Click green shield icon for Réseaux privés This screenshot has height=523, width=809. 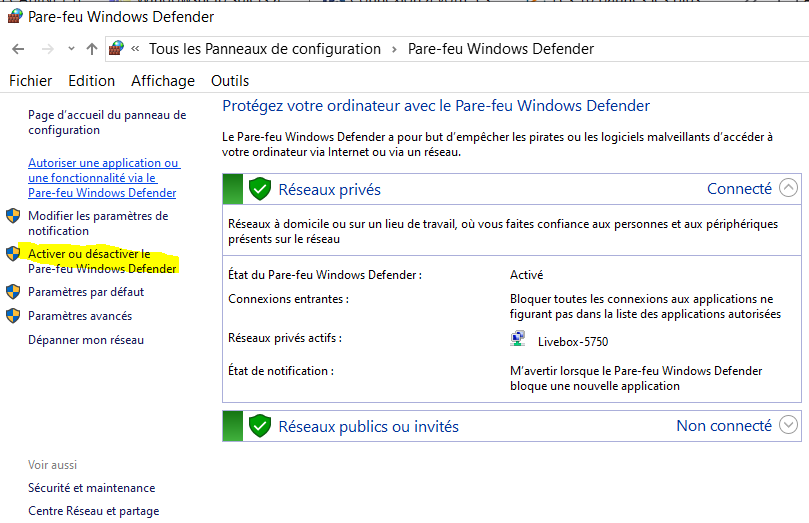click(260, 189)
